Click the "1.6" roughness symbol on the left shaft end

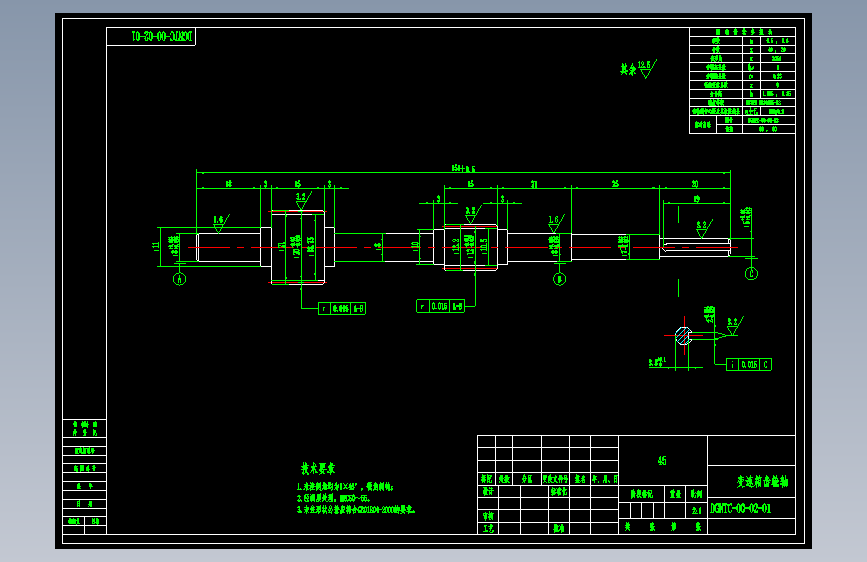tap(221, 223)
